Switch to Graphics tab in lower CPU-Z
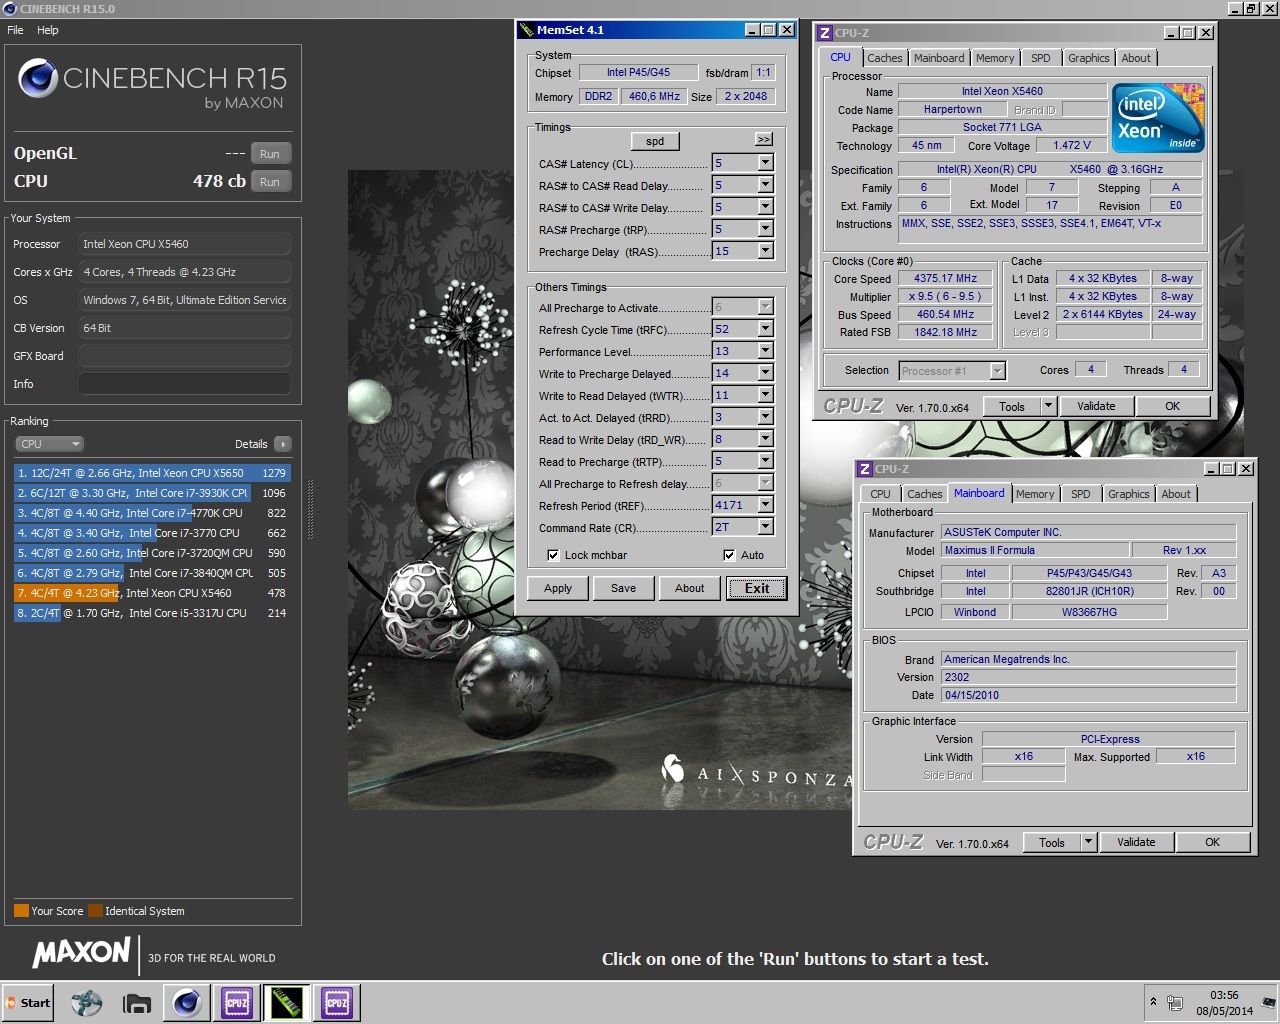 coord(1129,494)
